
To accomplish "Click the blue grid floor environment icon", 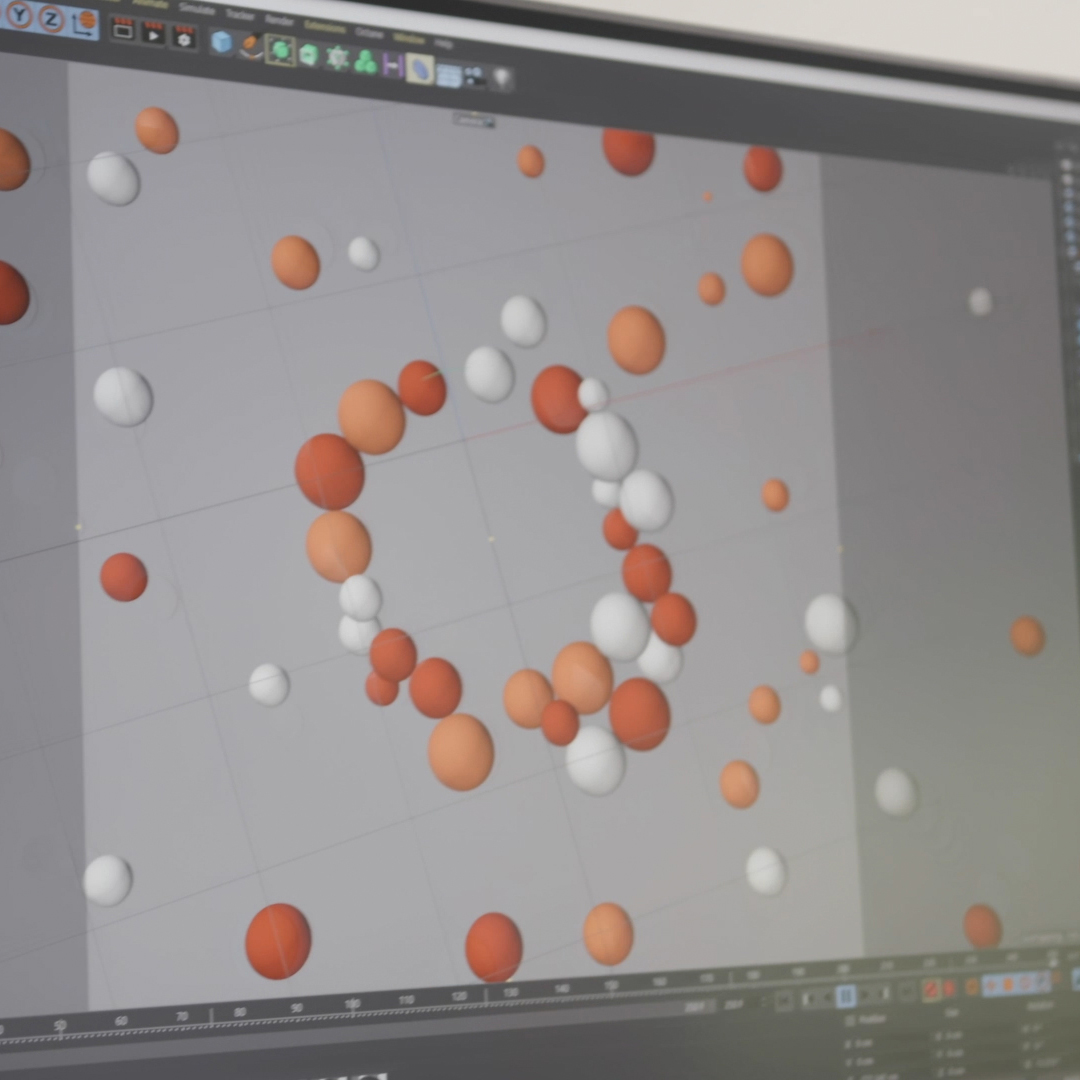I will [448, 74].
